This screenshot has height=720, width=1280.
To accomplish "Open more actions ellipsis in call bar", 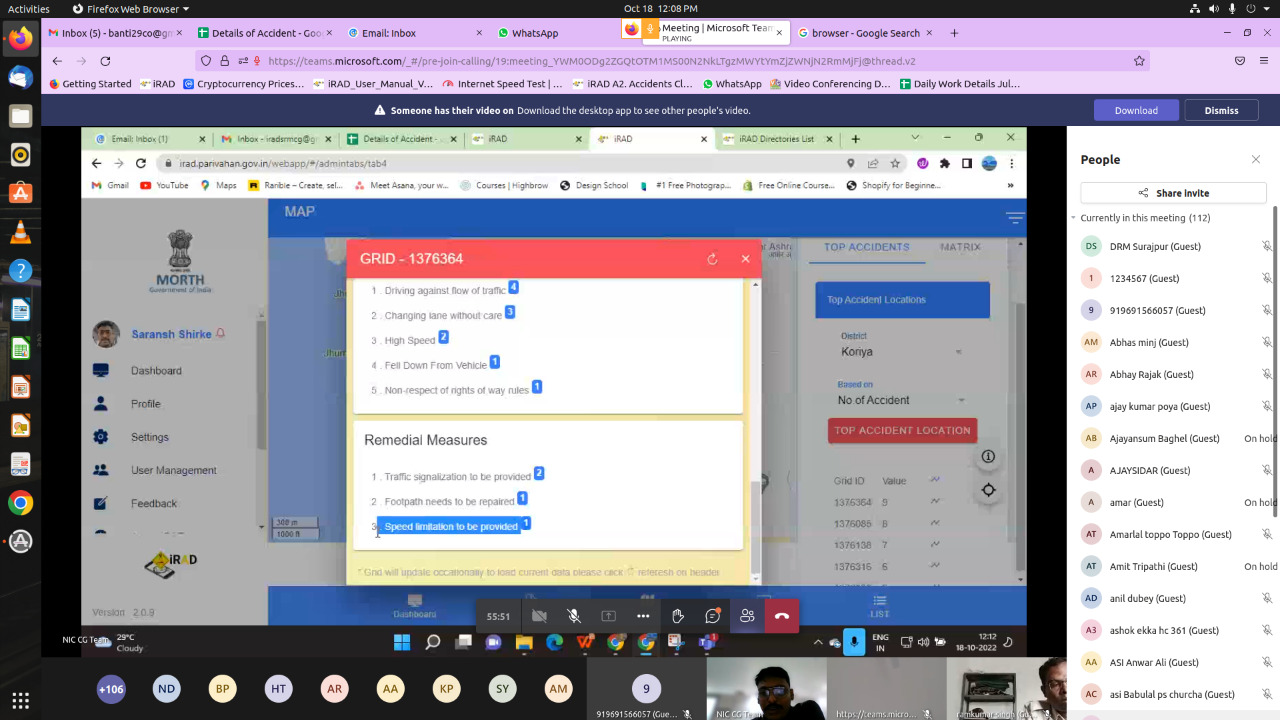I will (643, 616).
